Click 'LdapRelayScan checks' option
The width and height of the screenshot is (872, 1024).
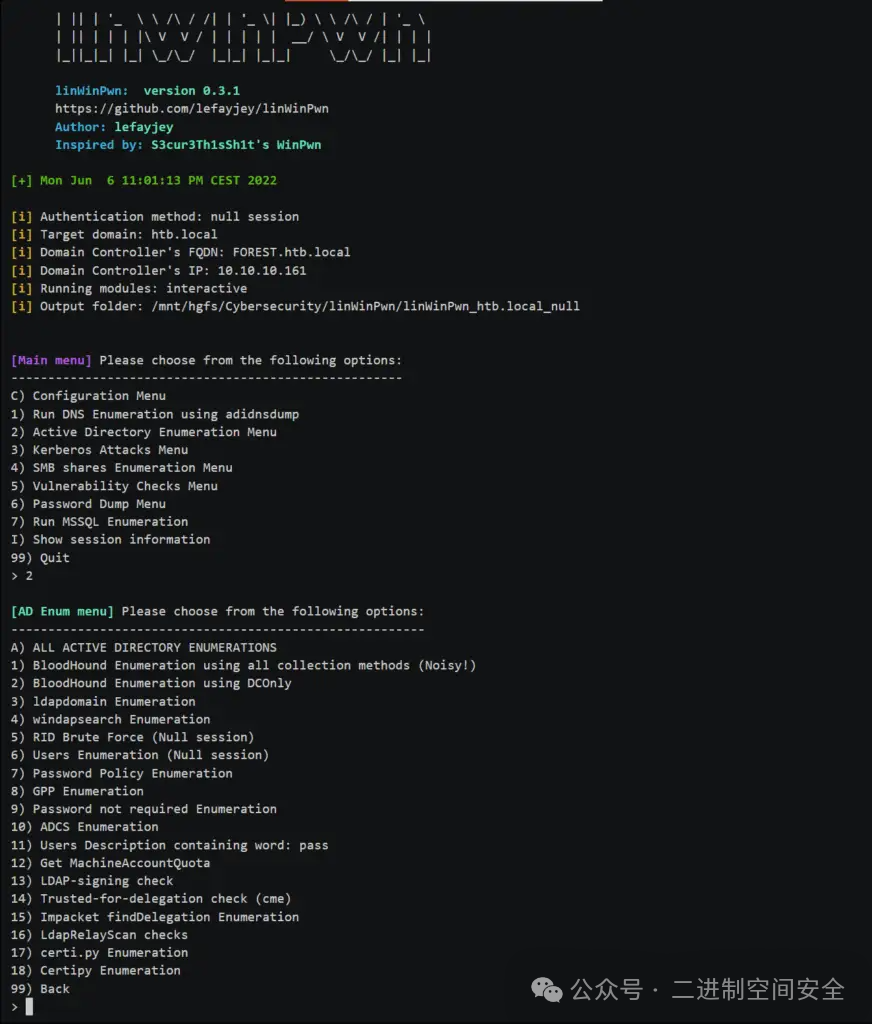tap(99, 935)
